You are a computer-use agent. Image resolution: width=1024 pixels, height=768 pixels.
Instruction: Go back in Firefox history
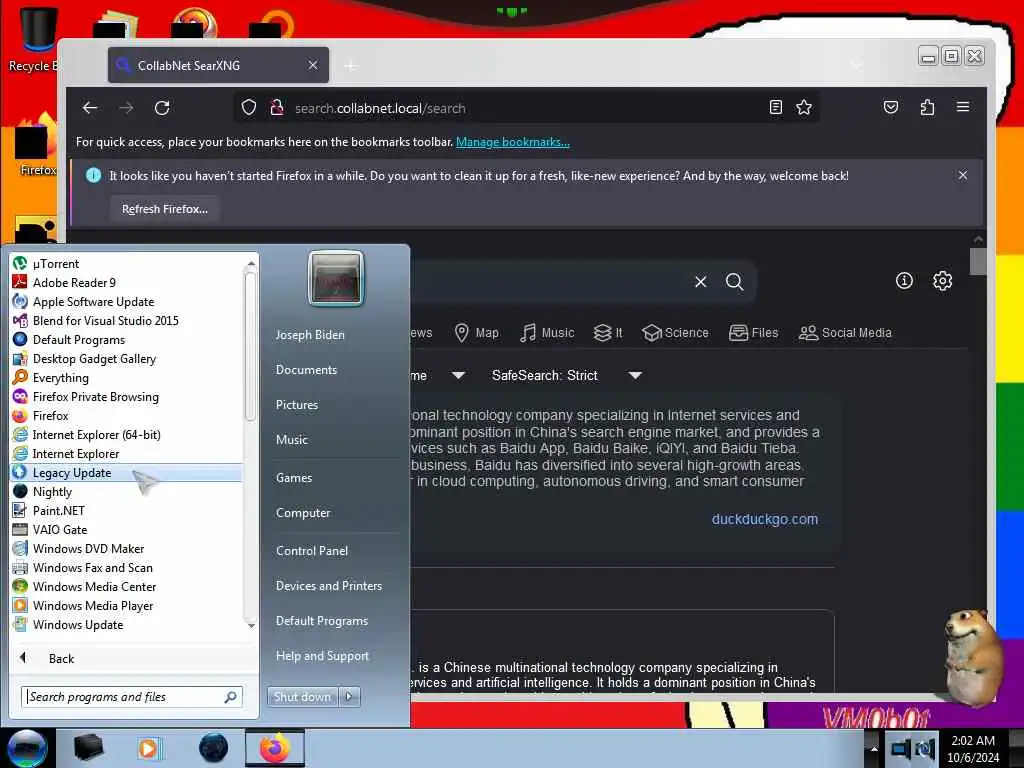click(x=90, y=108)
